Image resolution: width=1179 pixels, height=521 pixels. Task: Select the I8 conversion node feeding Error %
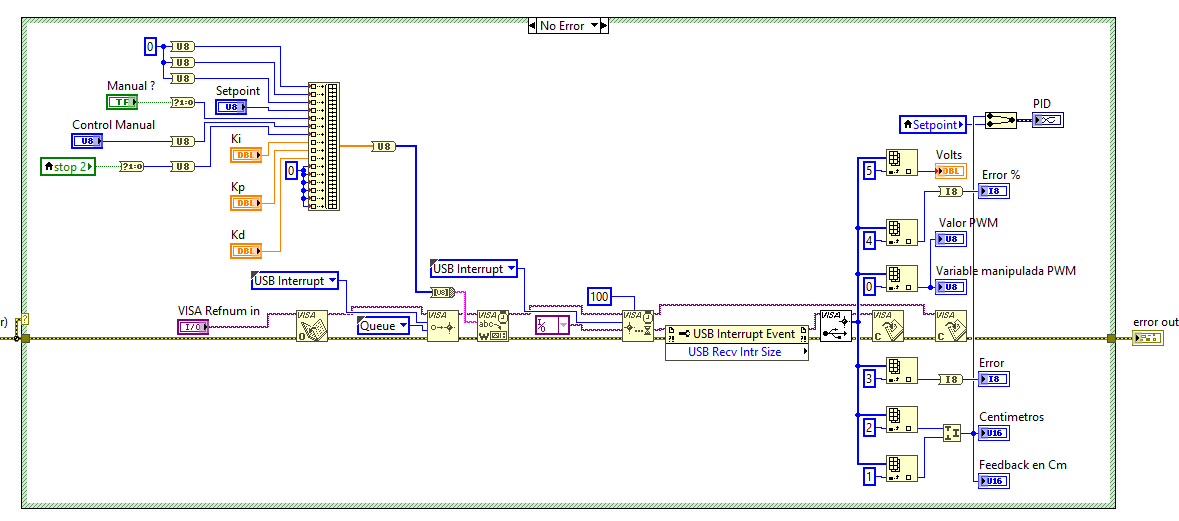click(x=952, y=192)
